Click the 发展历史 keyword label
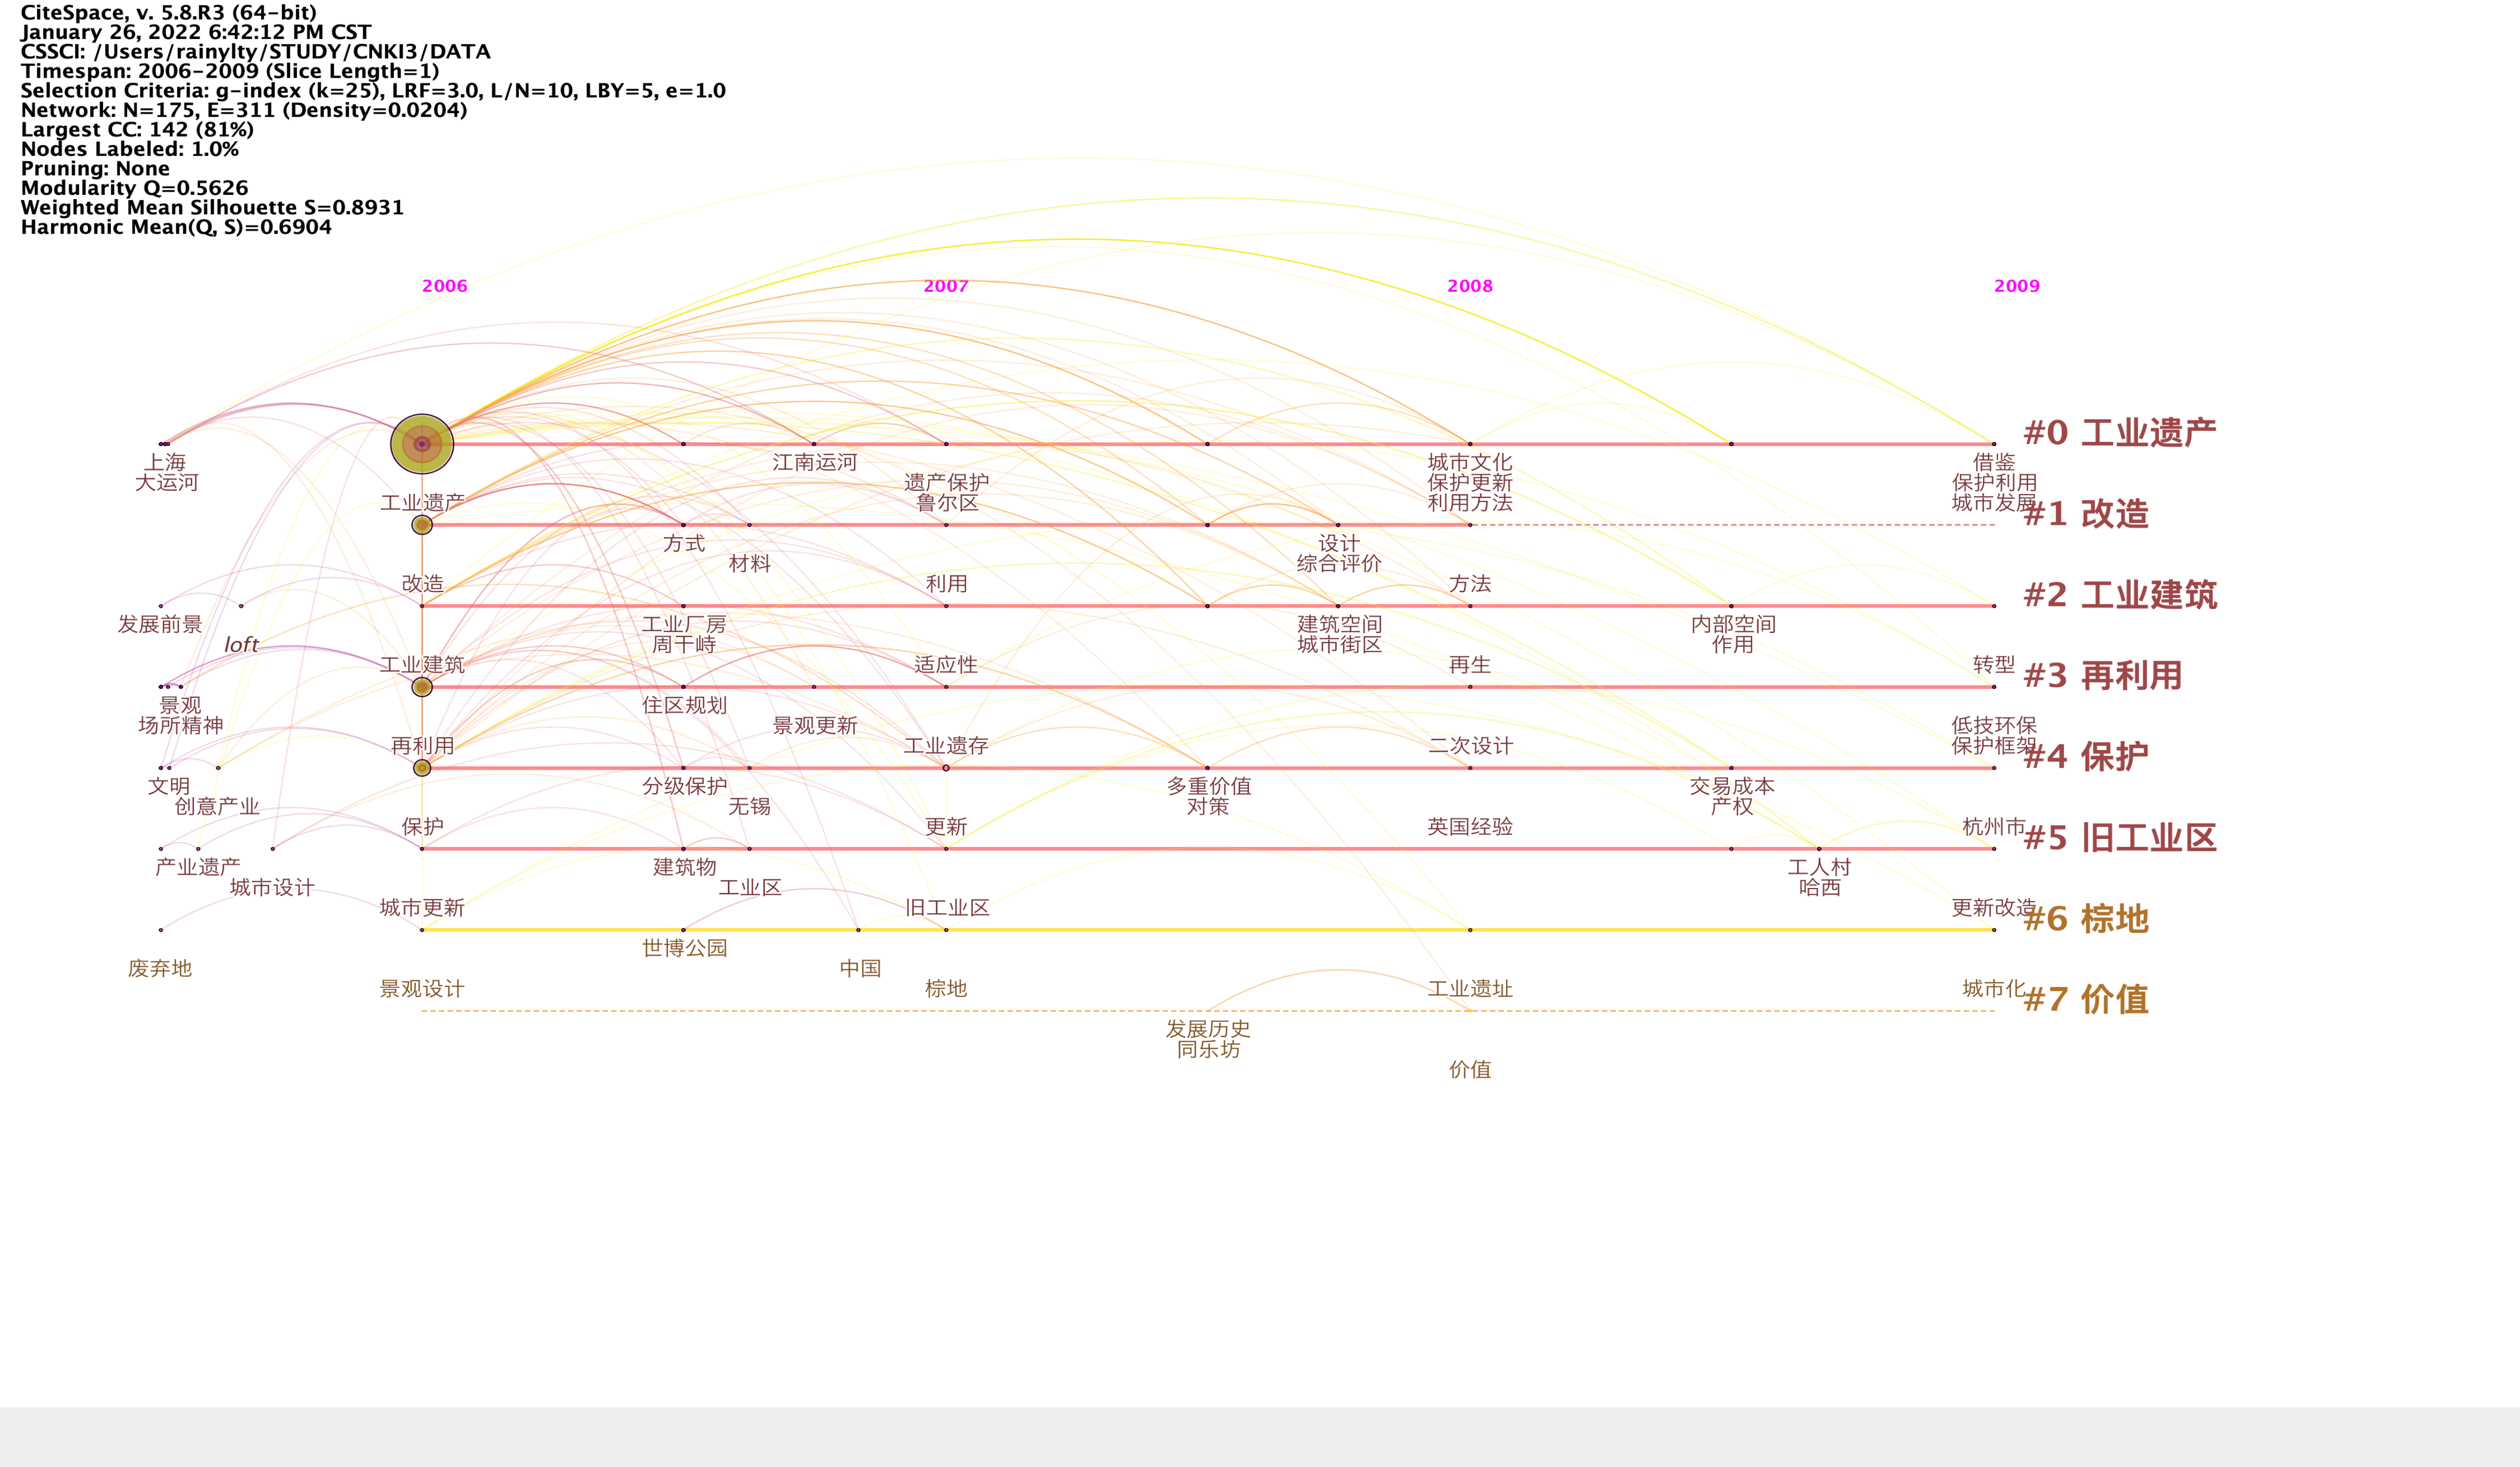Viewport: 2520px width, 1467px height. (x=1208, y=1029)
